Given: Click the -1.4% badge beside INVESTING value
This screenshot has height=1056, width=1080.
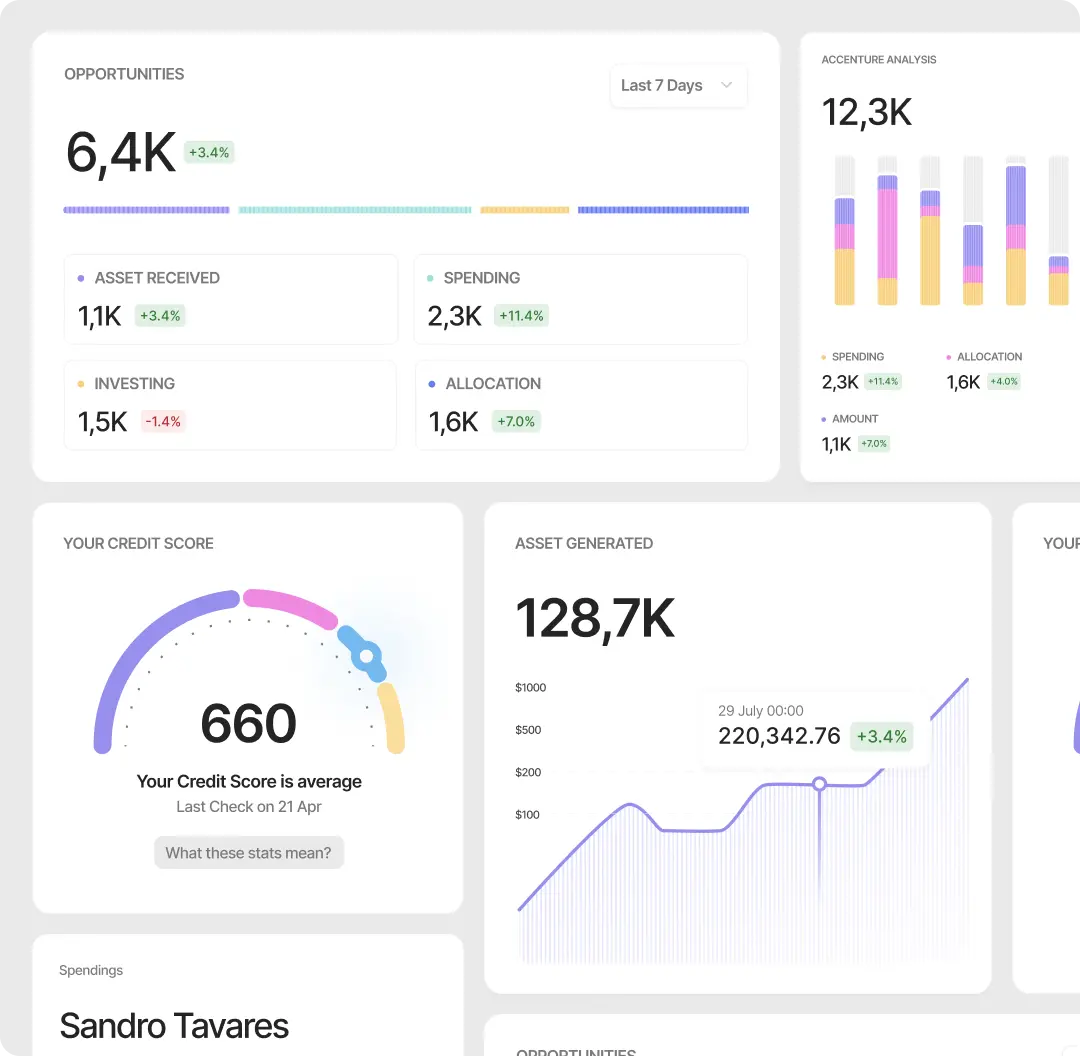Looking at the screenshot, I should (x=162, y=421).
